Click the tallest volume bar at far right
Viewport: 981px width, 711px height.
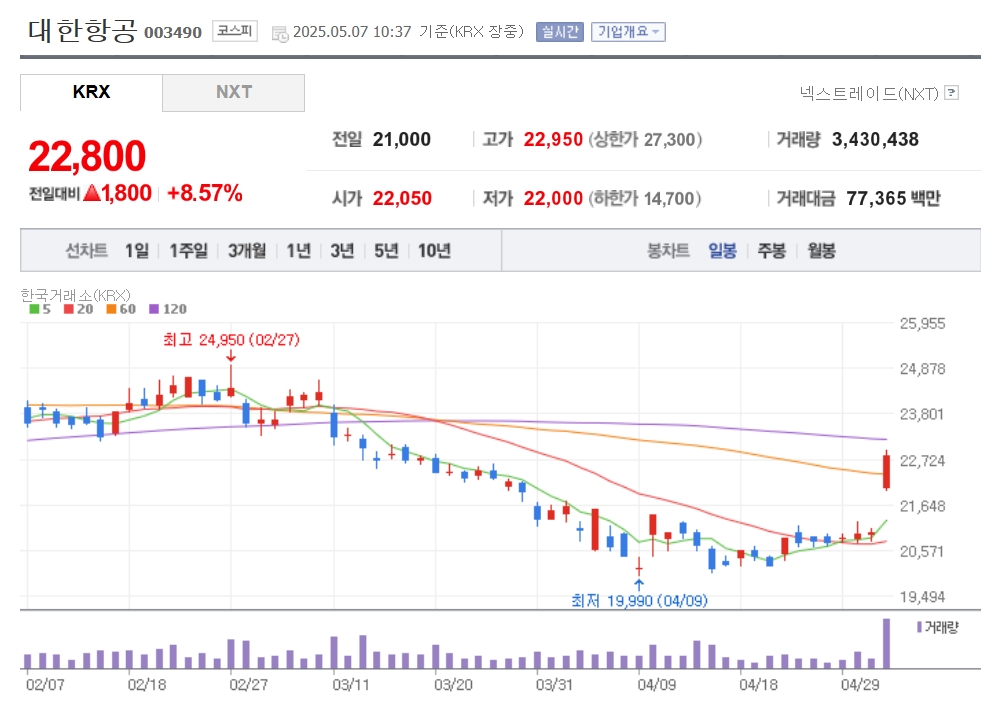click(887, 643)
